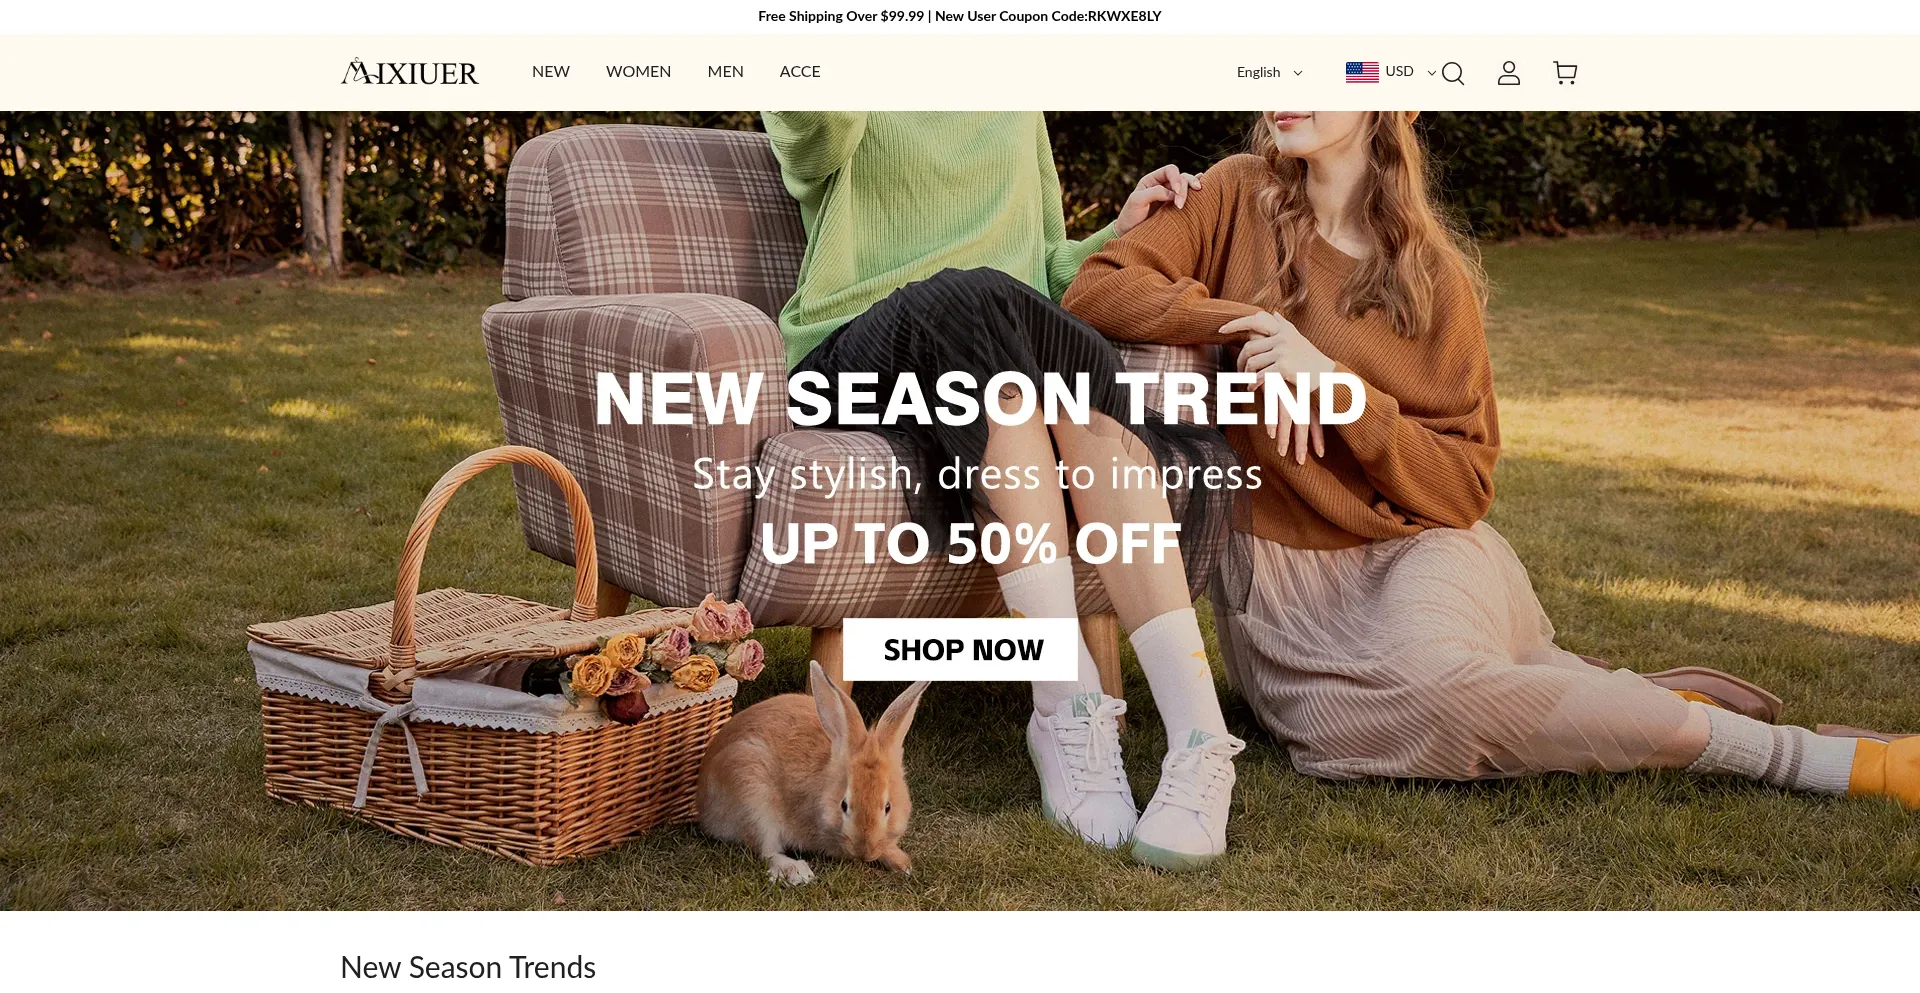Viewport: 1920px width, 993px height.
Task: Click the US flag currency icon
Action: click(x=1362, y=72)
